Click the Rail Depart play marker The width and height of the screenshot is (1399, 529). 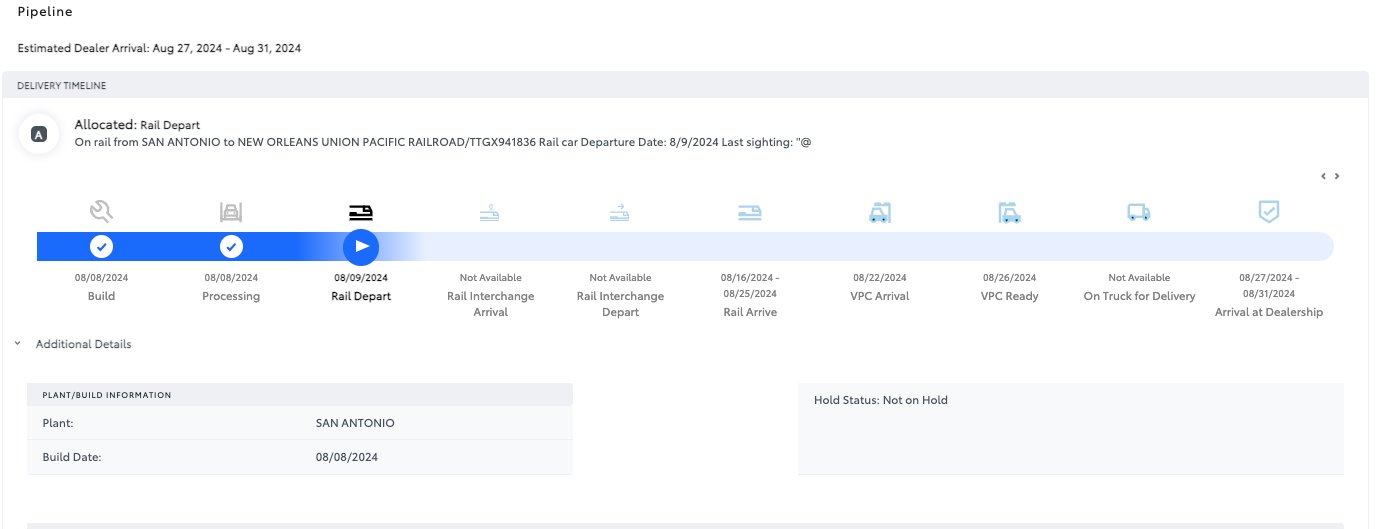(361, 246)
